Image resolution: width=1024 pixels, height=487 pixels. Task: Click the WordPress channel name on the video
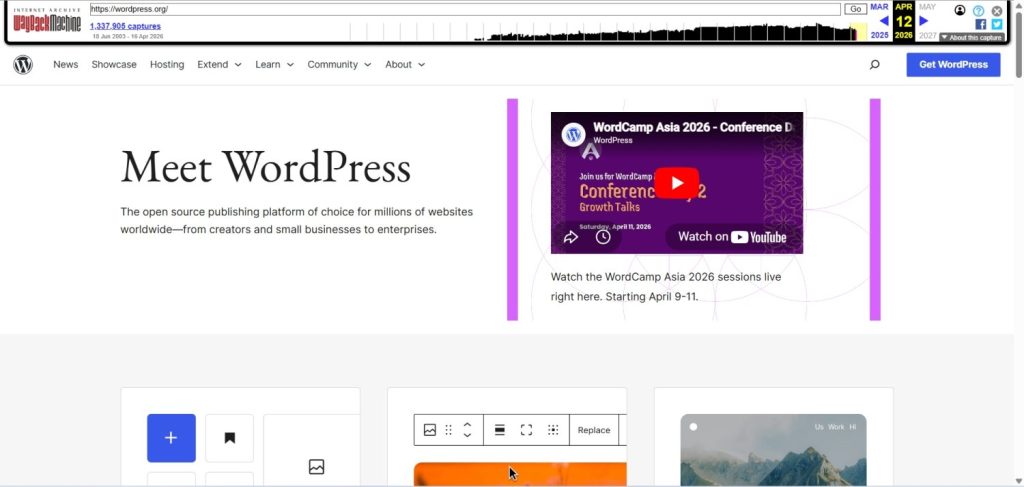click(613, 140)
